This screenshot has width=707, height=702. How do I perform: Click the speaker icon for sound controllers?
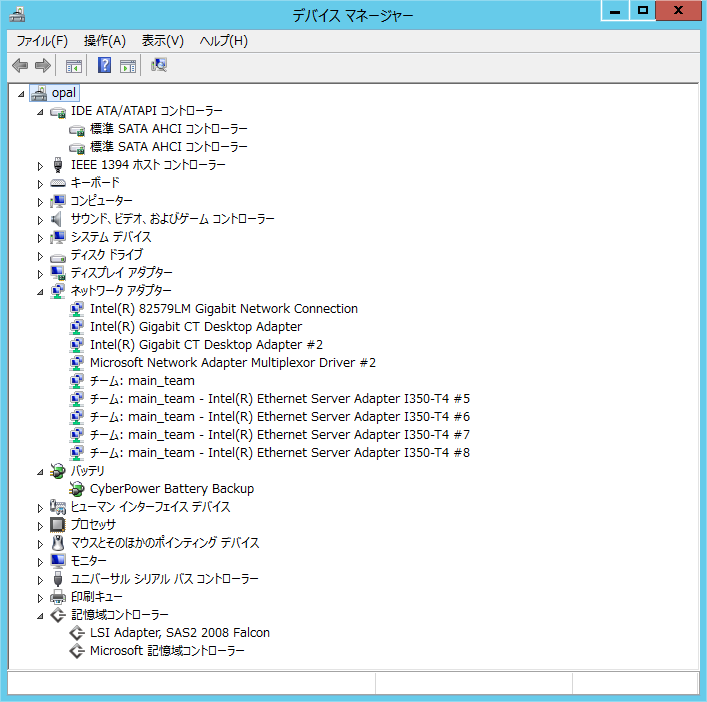click(x=57, y=219)
